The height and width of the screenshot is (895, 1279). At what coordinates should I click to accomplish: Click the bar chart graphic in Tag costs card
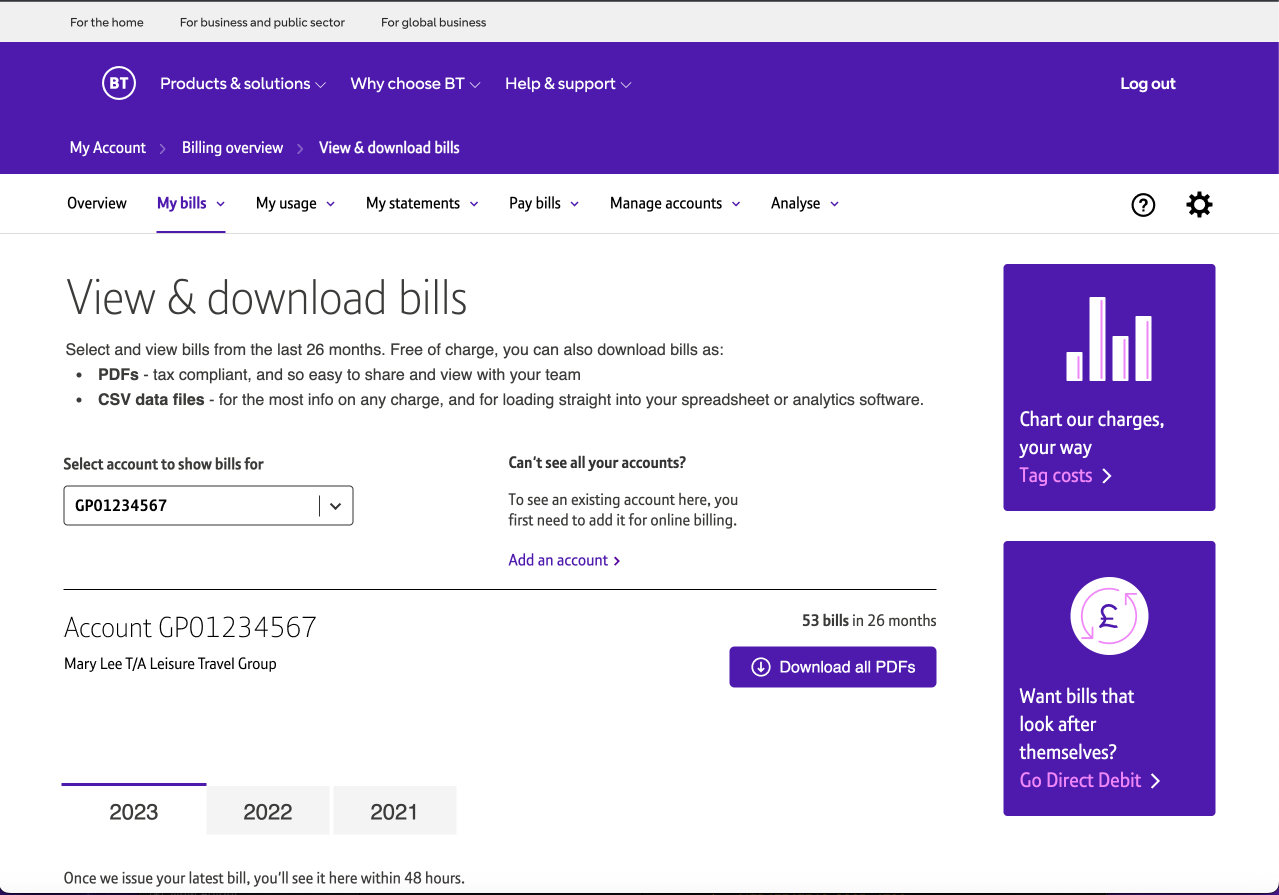[x=1109, y=338]
